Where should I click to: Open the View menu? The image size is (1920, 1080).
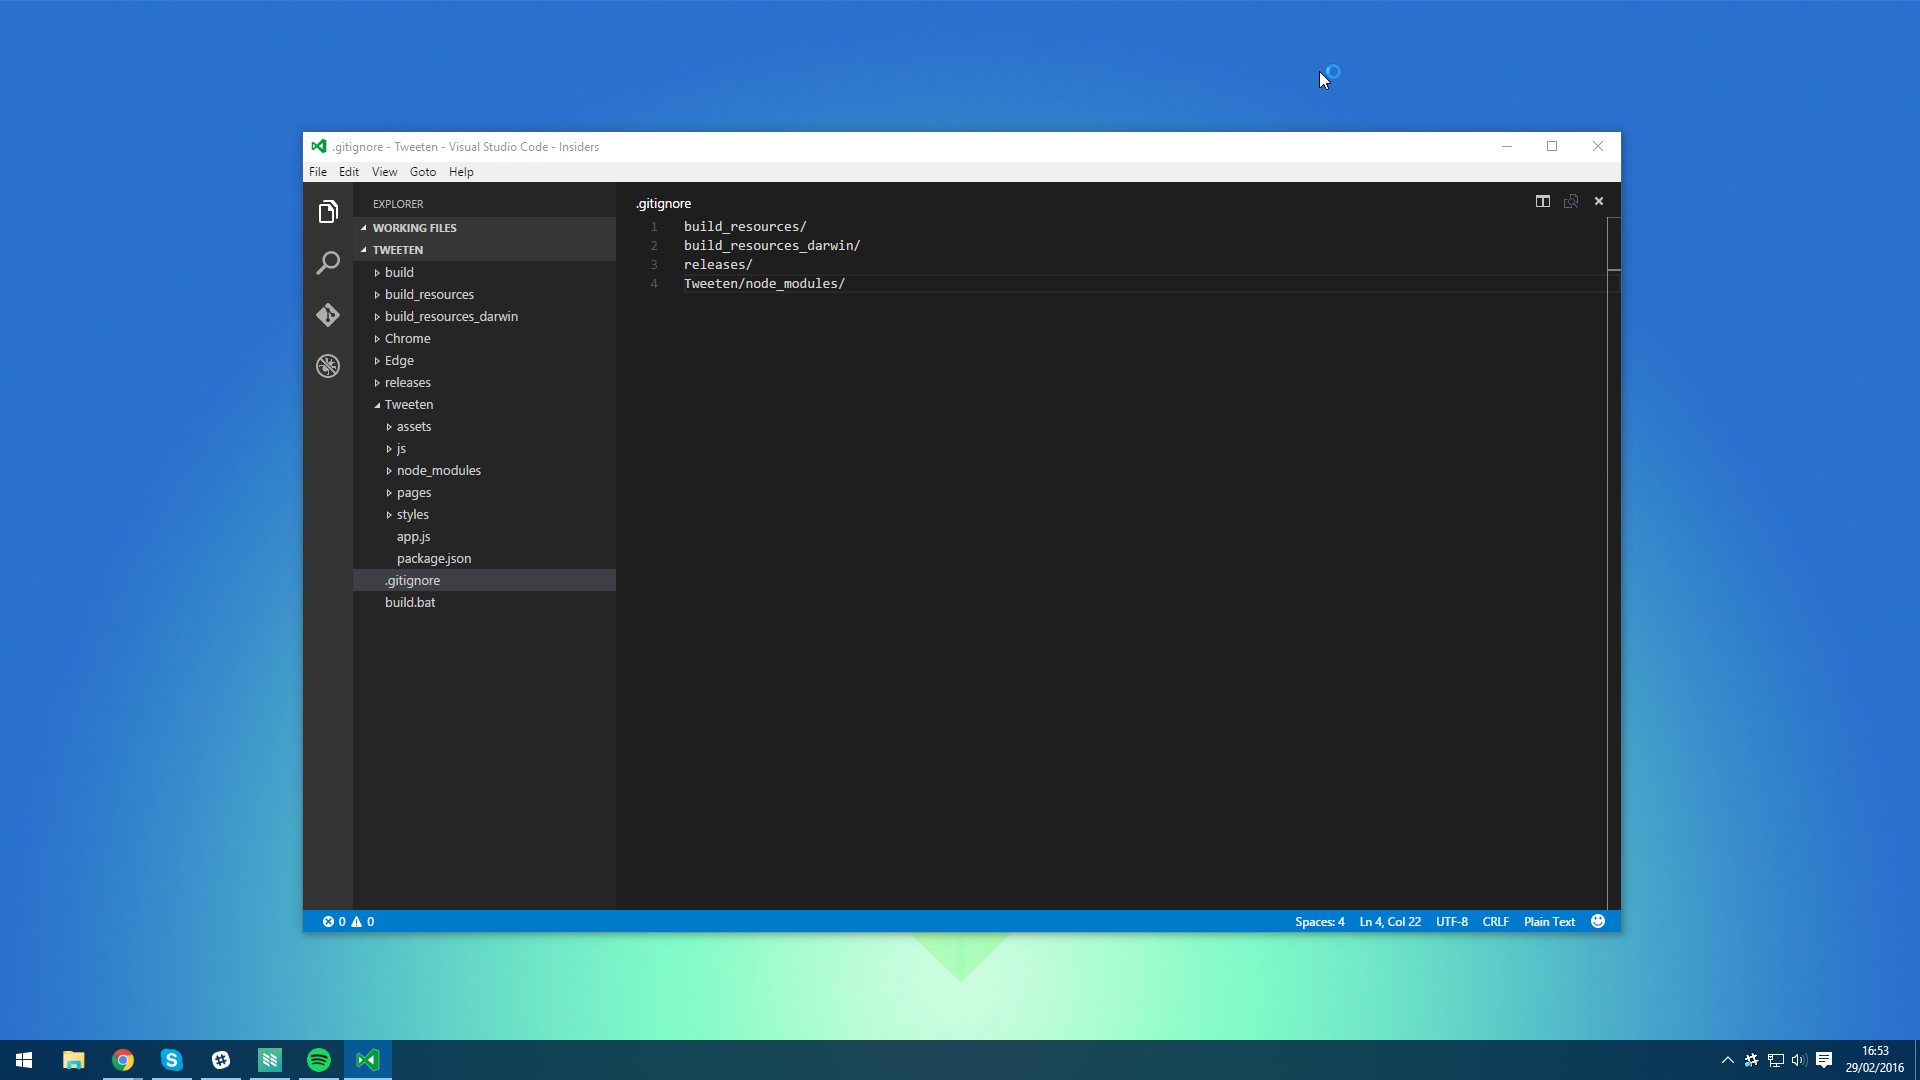[384, 172]
